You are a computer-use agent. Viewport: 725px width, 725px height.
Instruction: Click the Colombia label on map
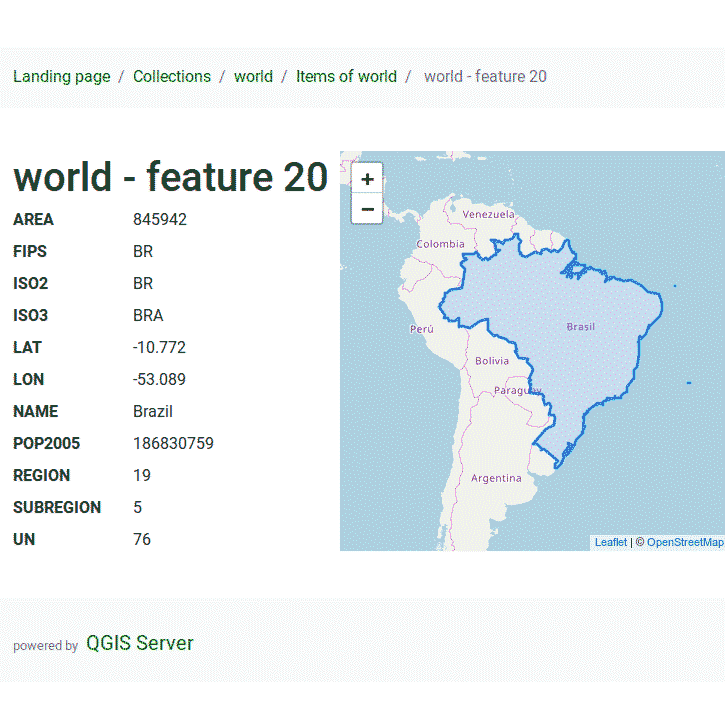pyautogui.click(x=440, y=244)
